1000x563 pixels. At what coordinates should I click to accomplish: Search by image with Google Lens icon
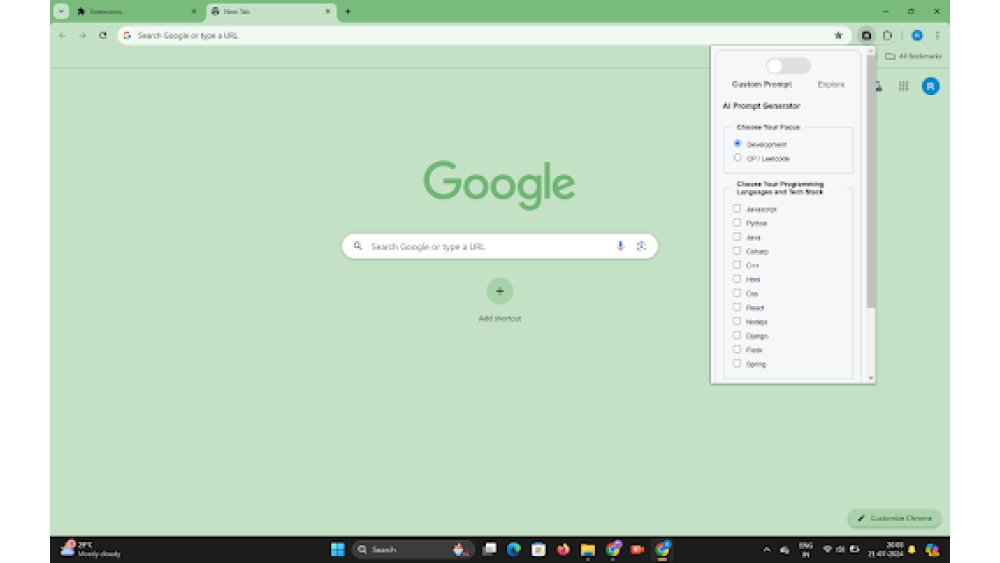tap(641, 246)
